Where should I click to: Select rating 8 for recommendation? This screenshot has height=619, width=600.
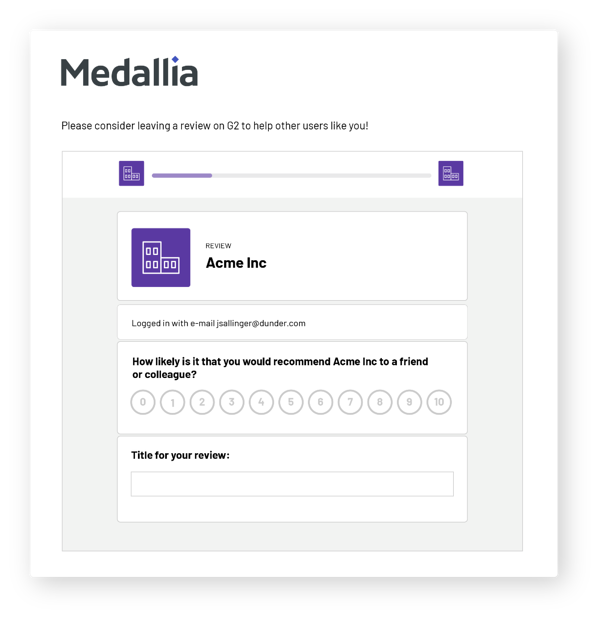coord(380,402)
